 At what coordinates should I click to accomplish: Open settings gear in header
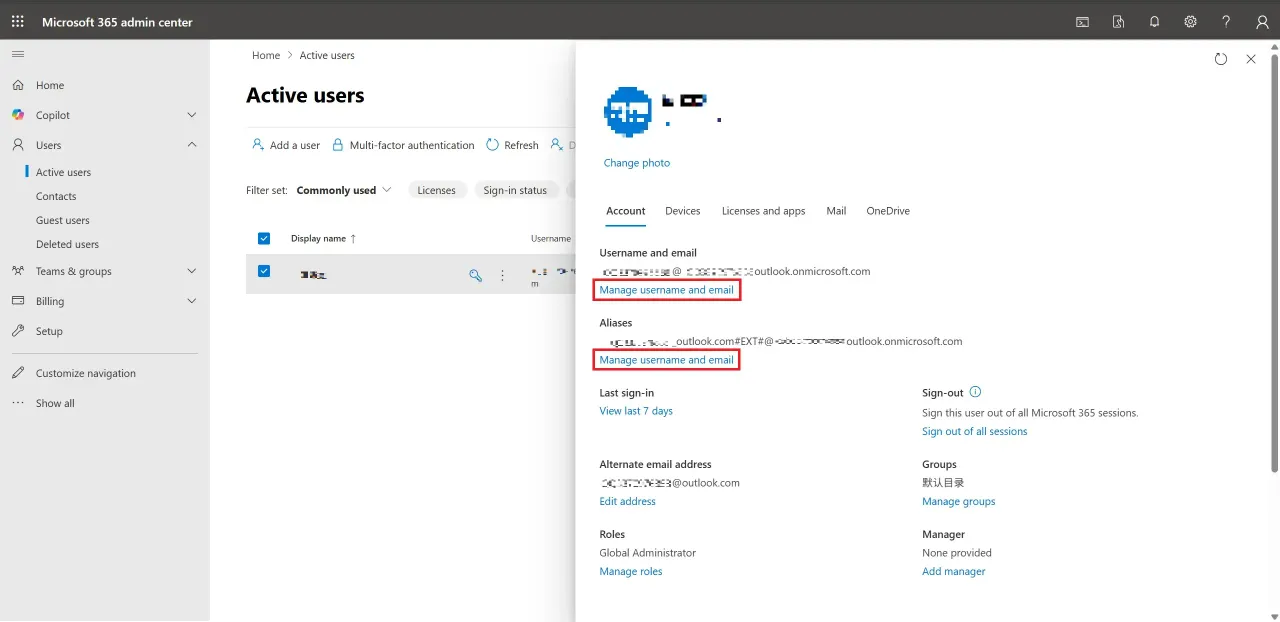click(x=1190, y=21)
